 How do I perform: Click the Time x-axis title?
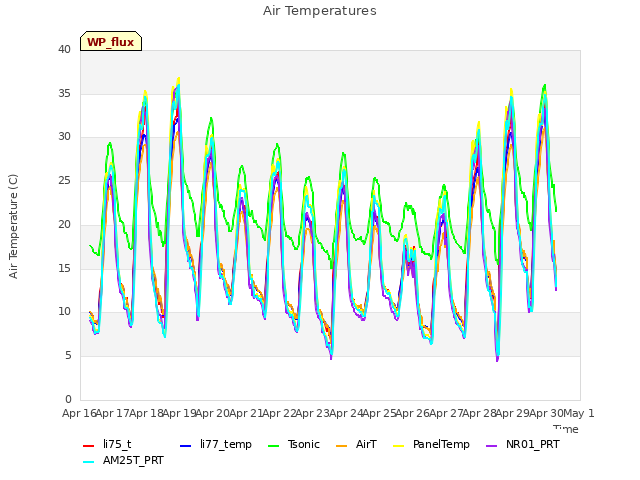tap(566, 429)
